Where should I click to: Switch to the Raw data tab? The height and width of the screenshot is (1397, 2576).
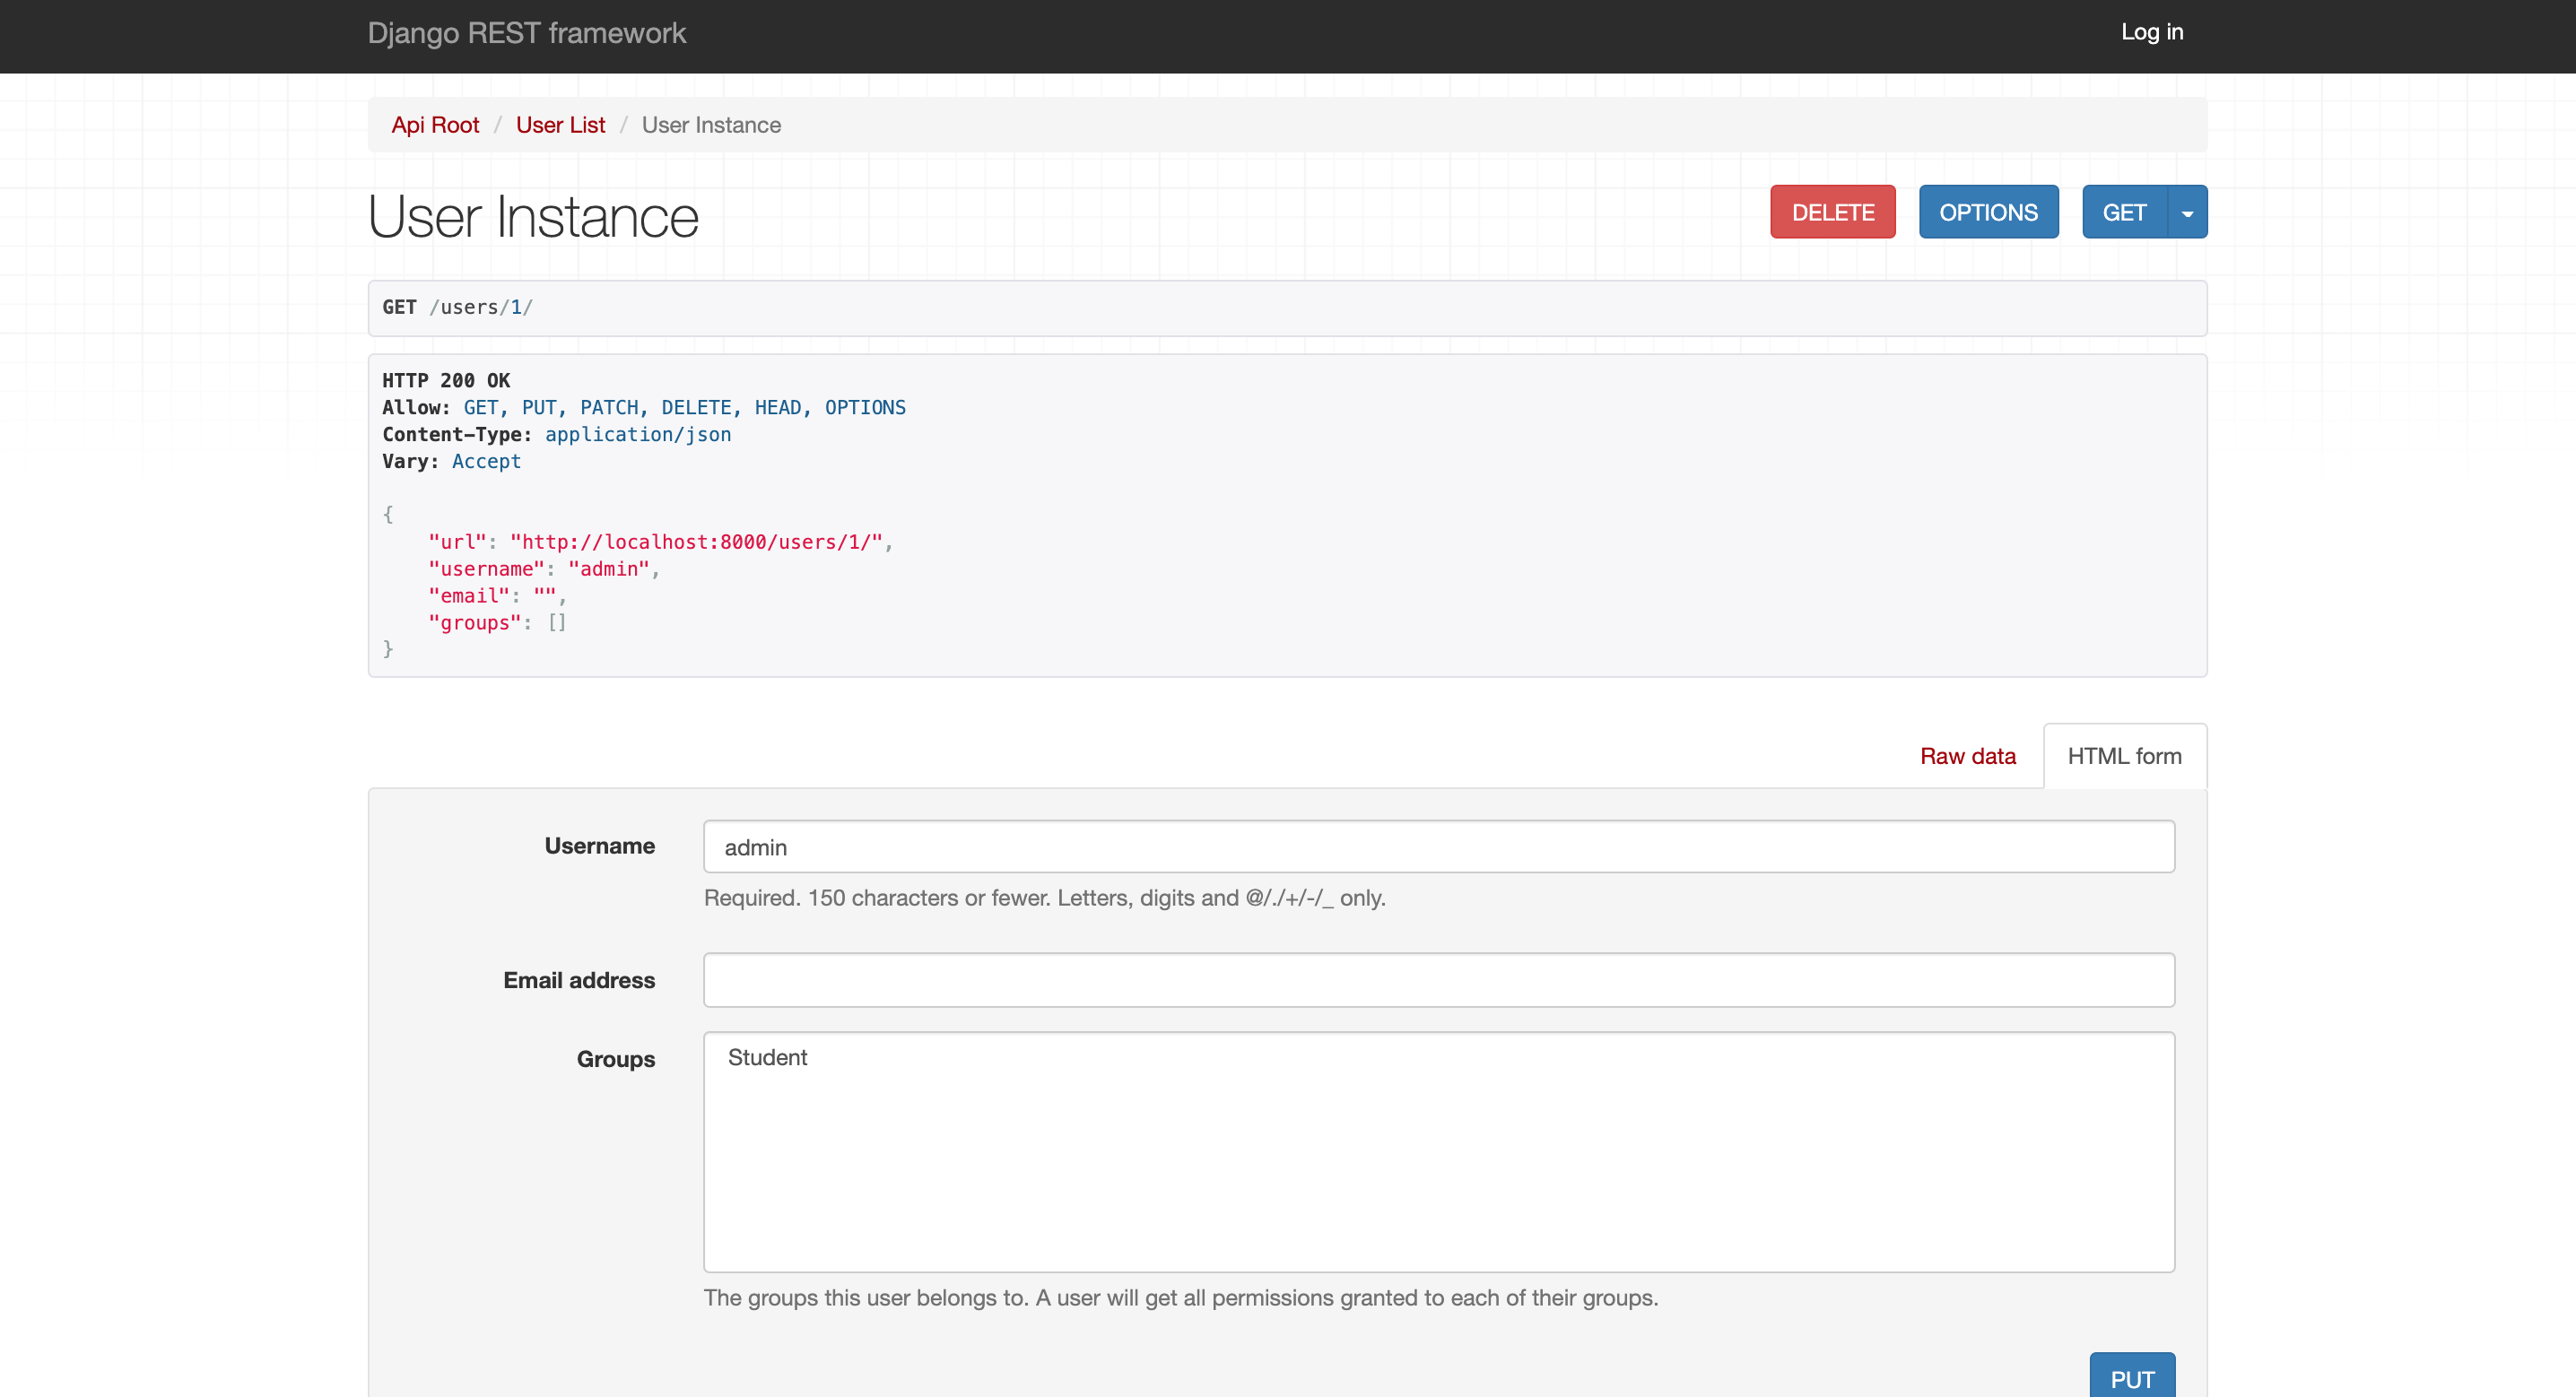tap(1967, 756)
